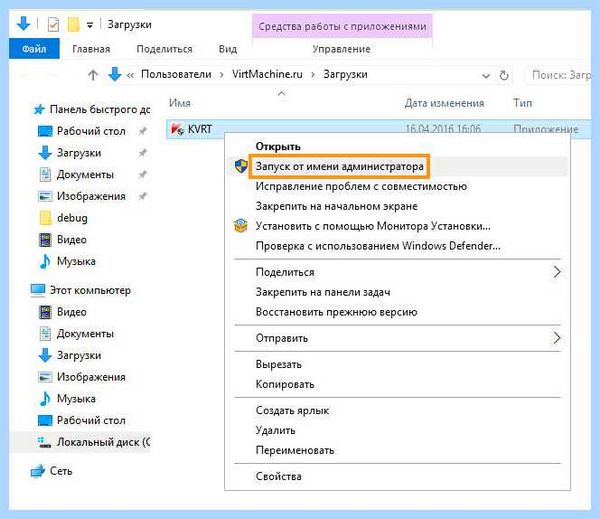Open Музыка under quick access
The height and width of the screenshot is (519, 600).
coord(76,261)
